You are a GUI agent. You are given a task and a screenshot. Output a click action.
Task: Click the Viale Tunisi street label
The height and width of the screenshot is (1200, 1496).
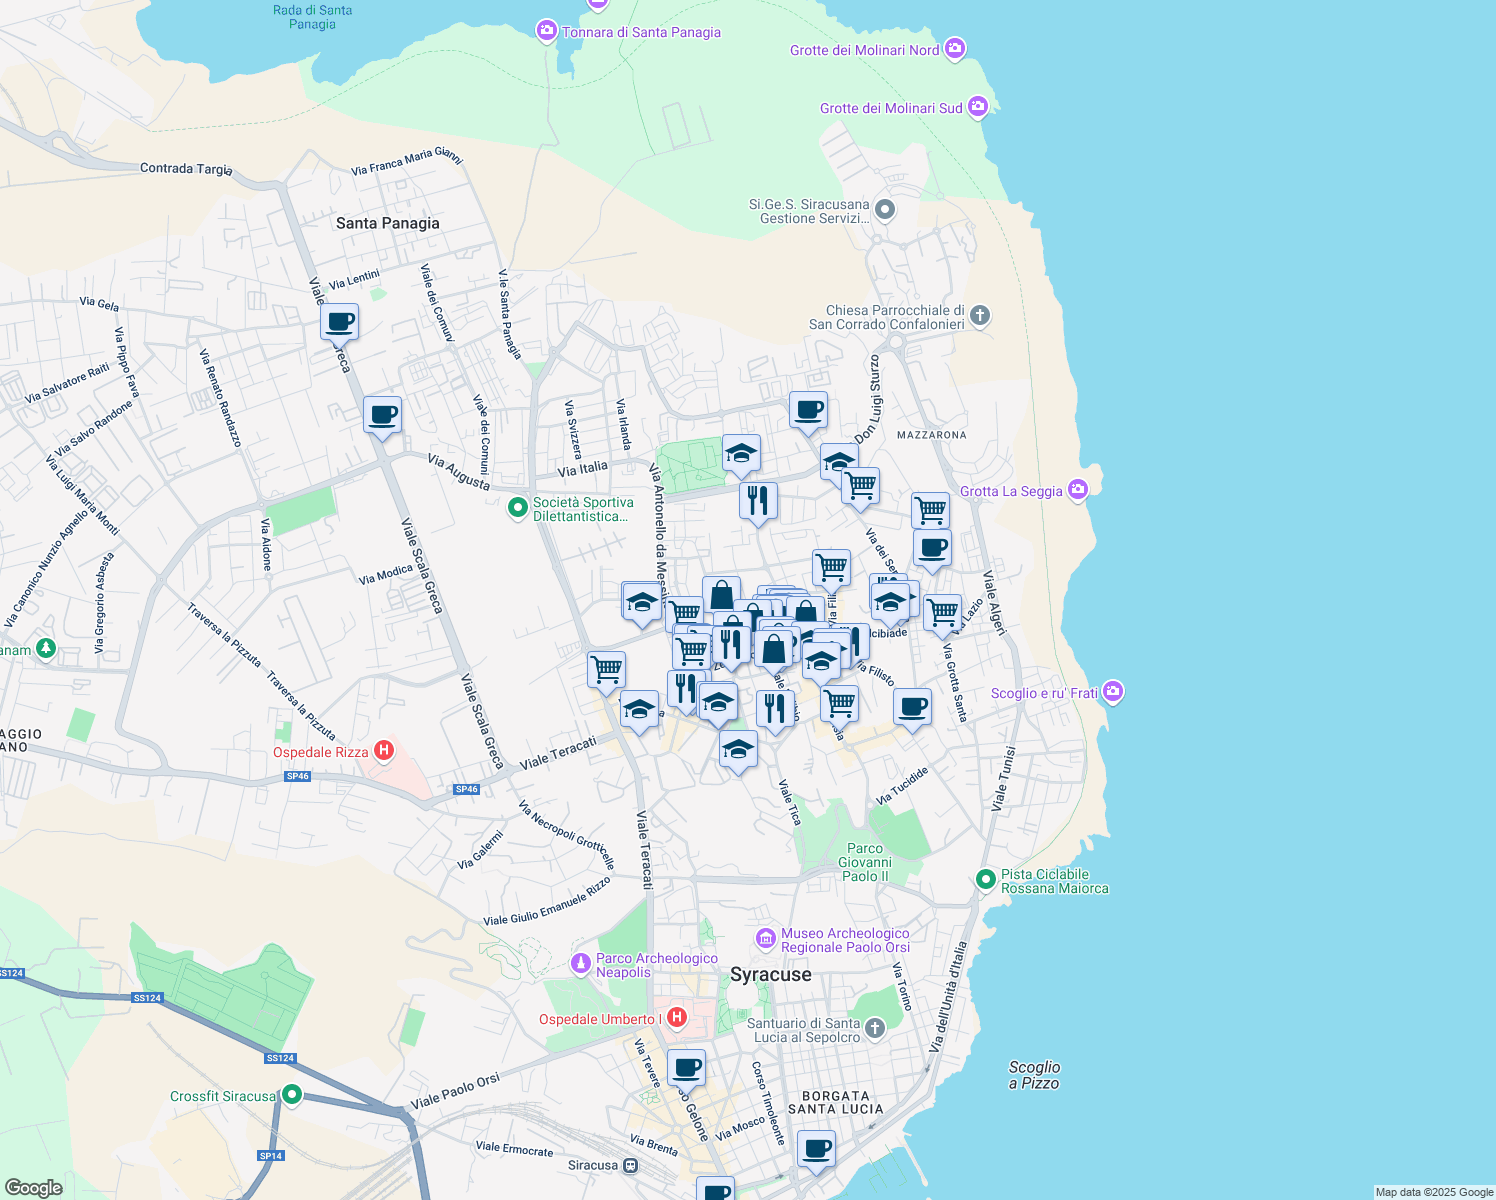click(1003, 778)
